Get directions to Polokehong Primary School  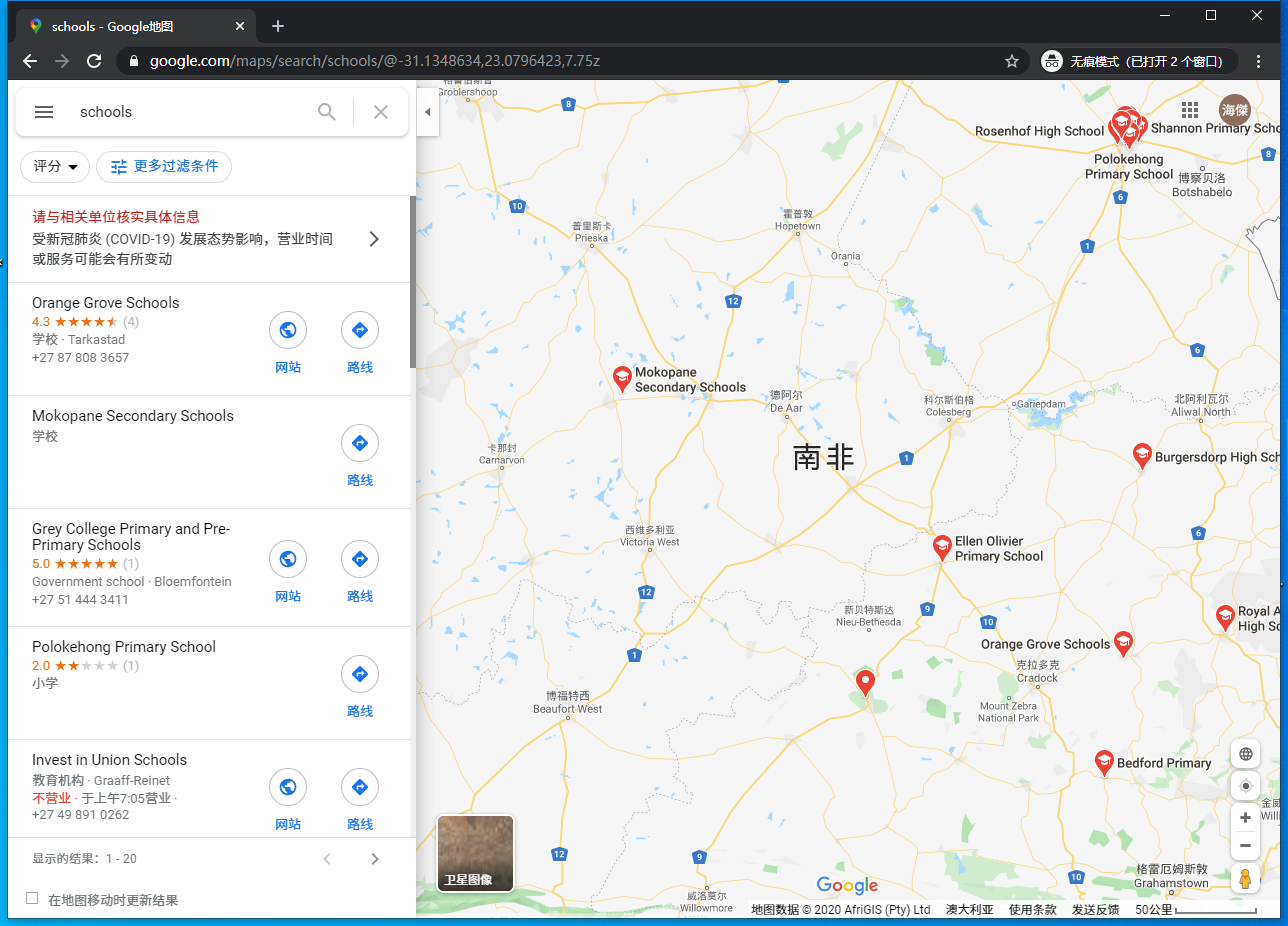[x=360, y=674]
